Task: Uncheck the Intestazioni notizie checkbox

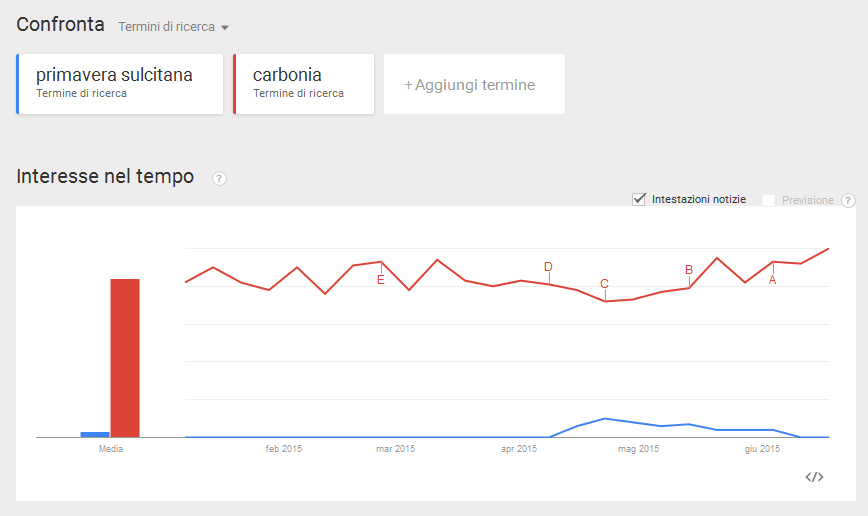Action: [x=639, y=199]
